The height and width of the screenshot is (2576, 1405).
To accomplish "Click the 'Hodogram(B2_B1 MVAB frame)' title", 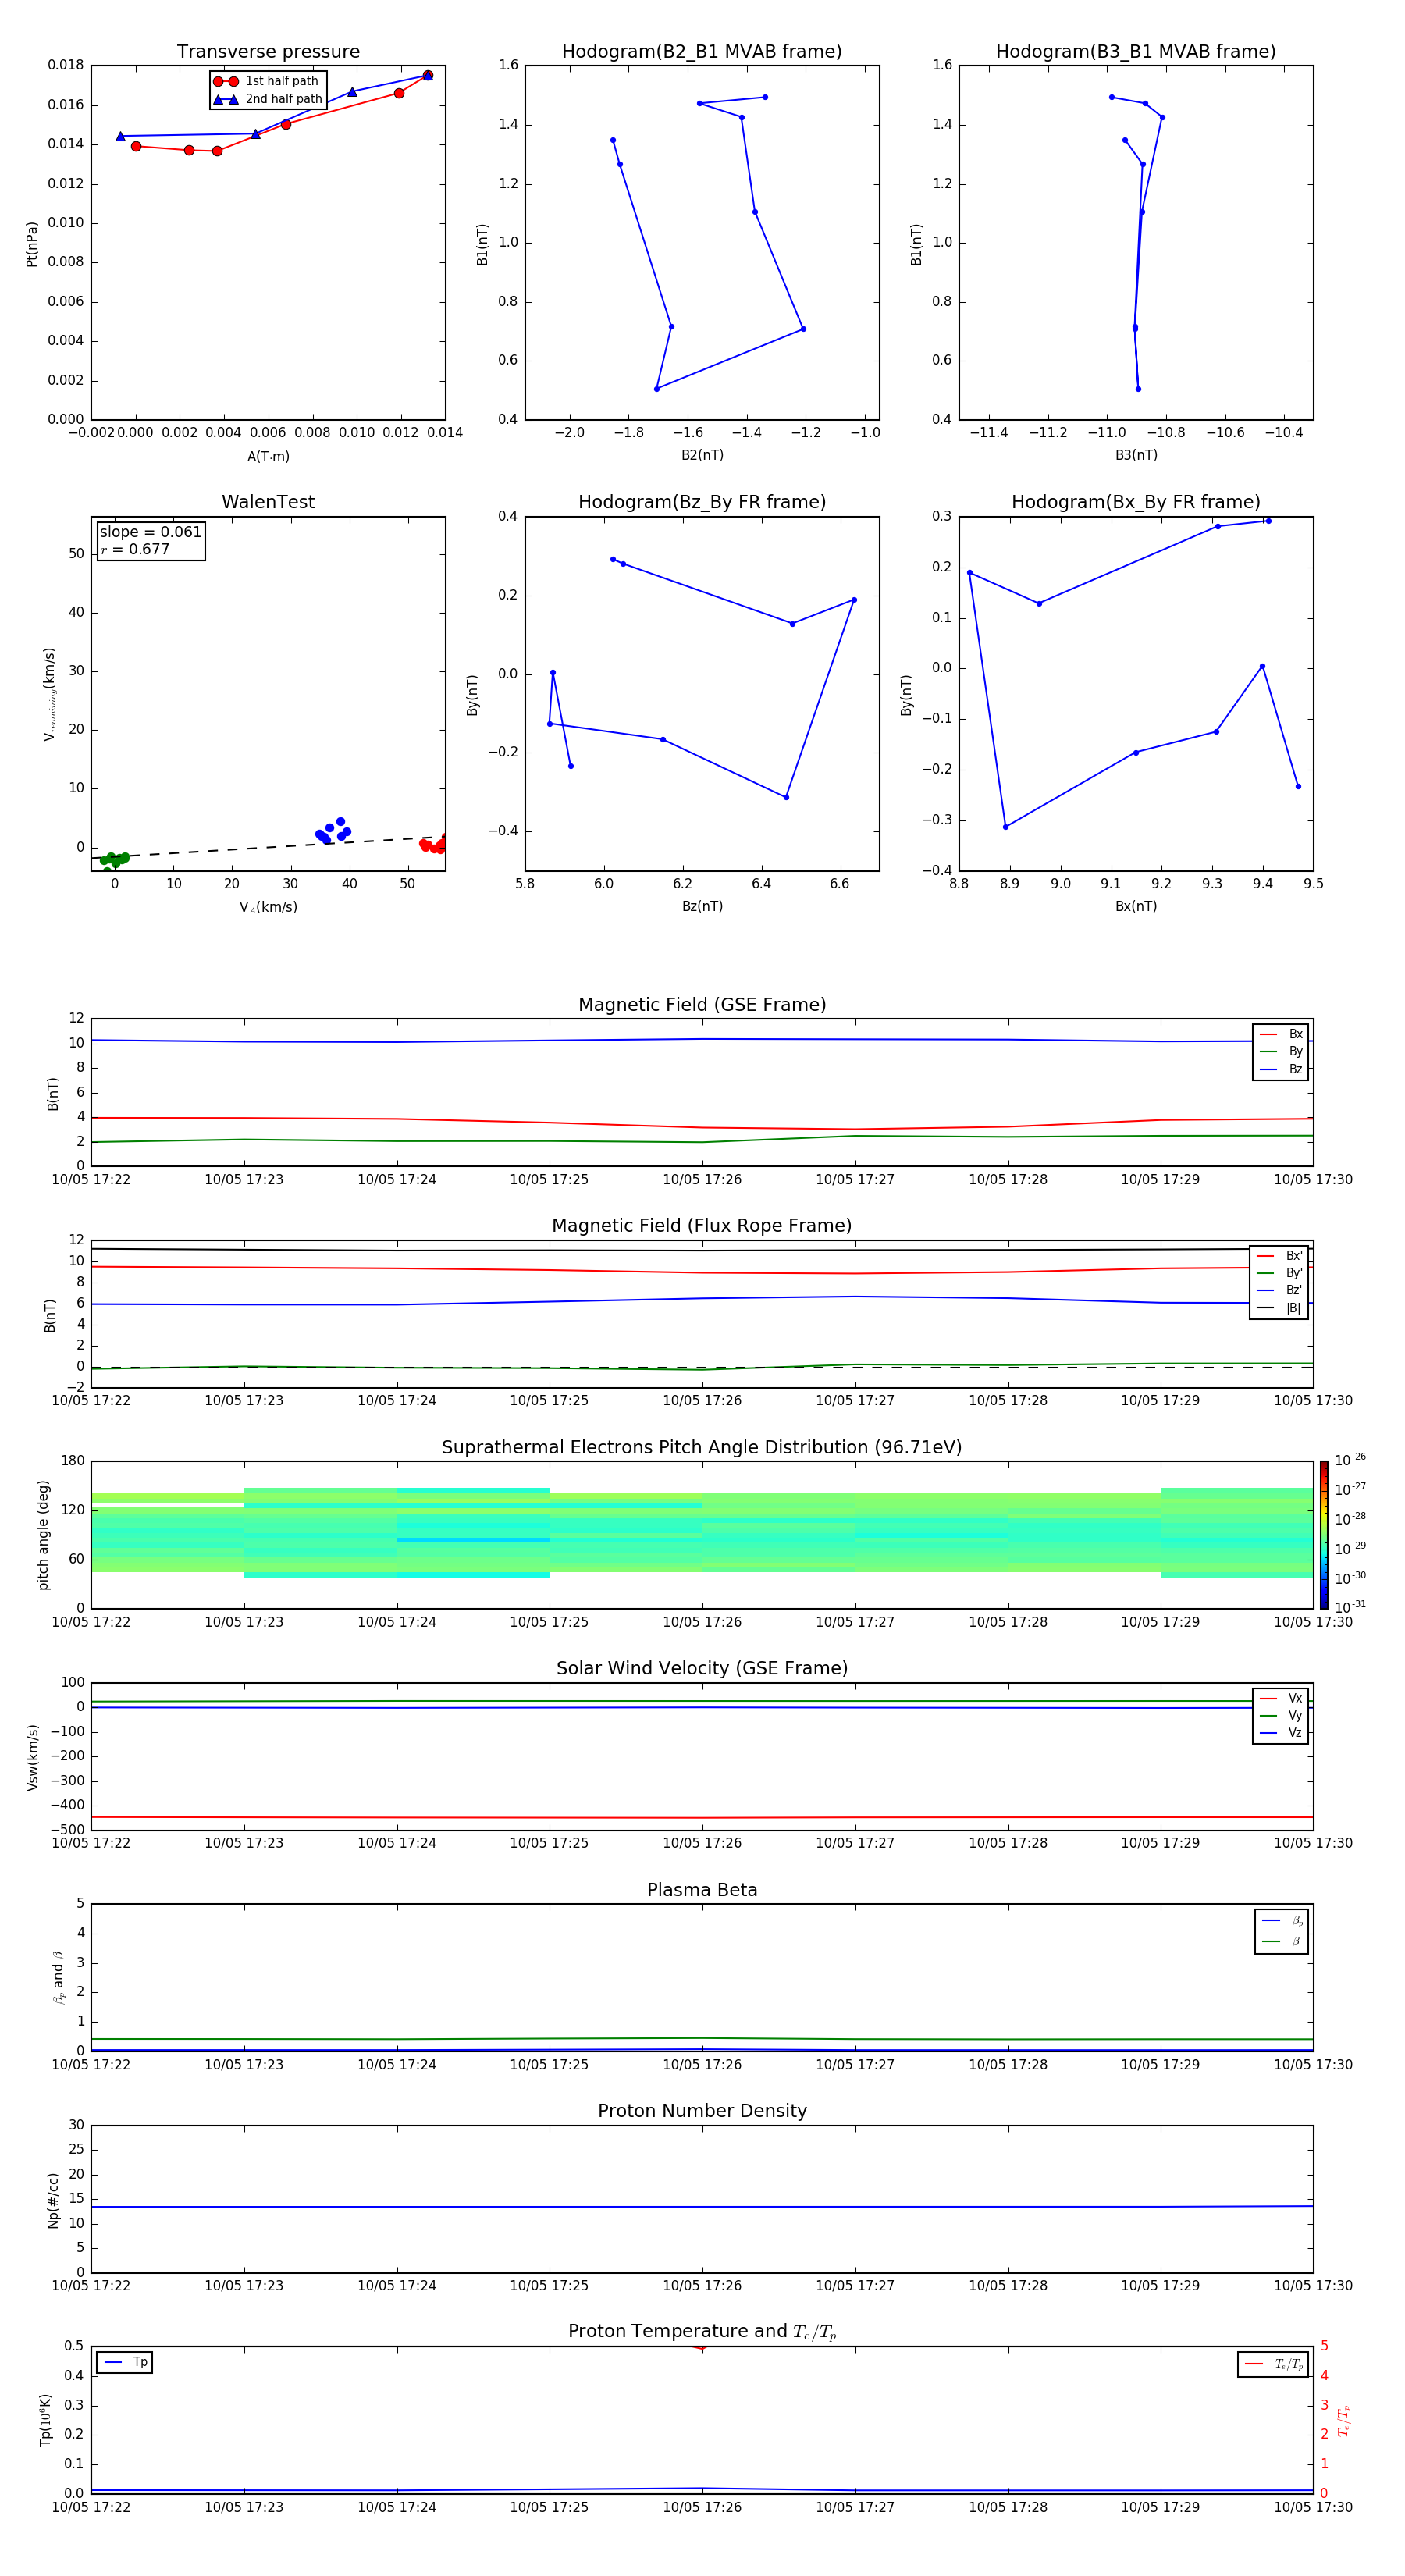I will (702, 52).
